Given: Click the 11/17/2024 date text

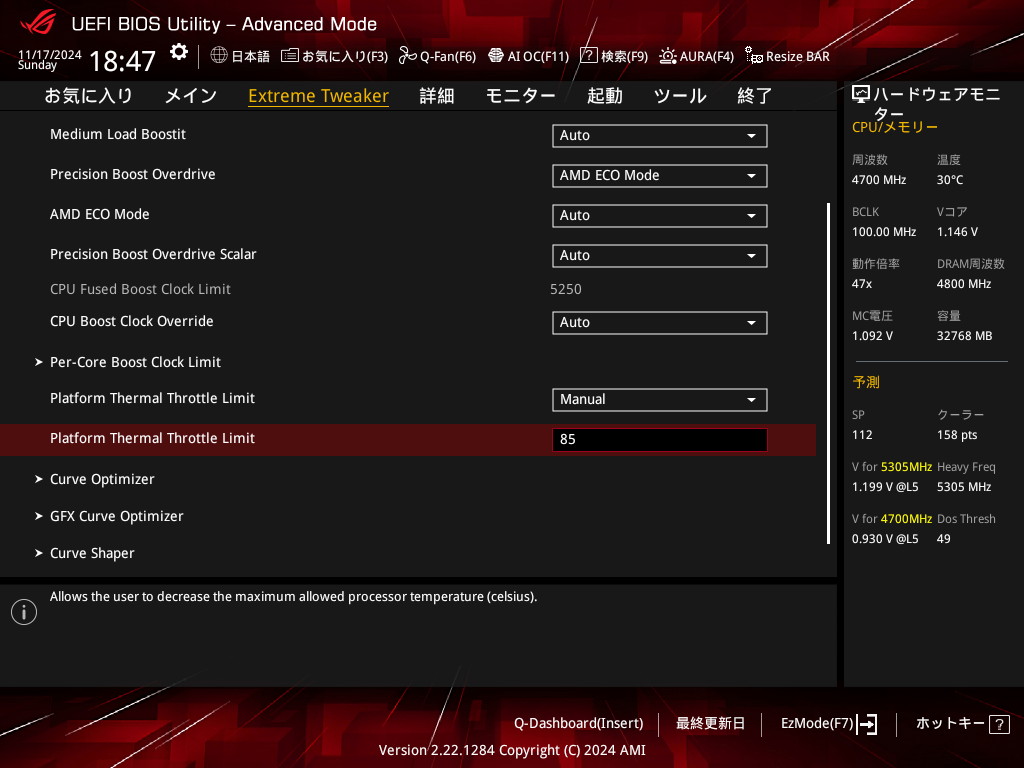Looking at the screenshot, I should tap(50, 54).
